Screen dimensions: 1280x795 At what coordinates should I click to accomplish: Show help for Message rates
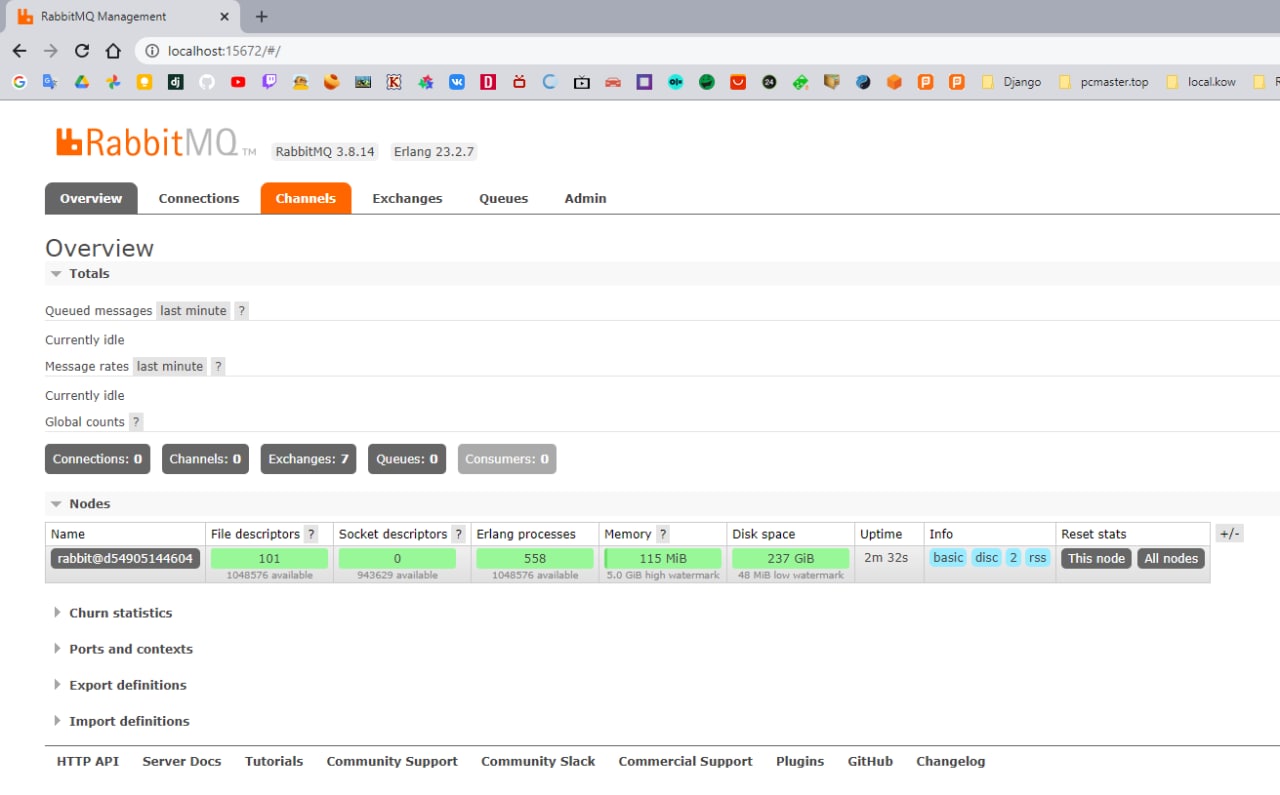218,367
